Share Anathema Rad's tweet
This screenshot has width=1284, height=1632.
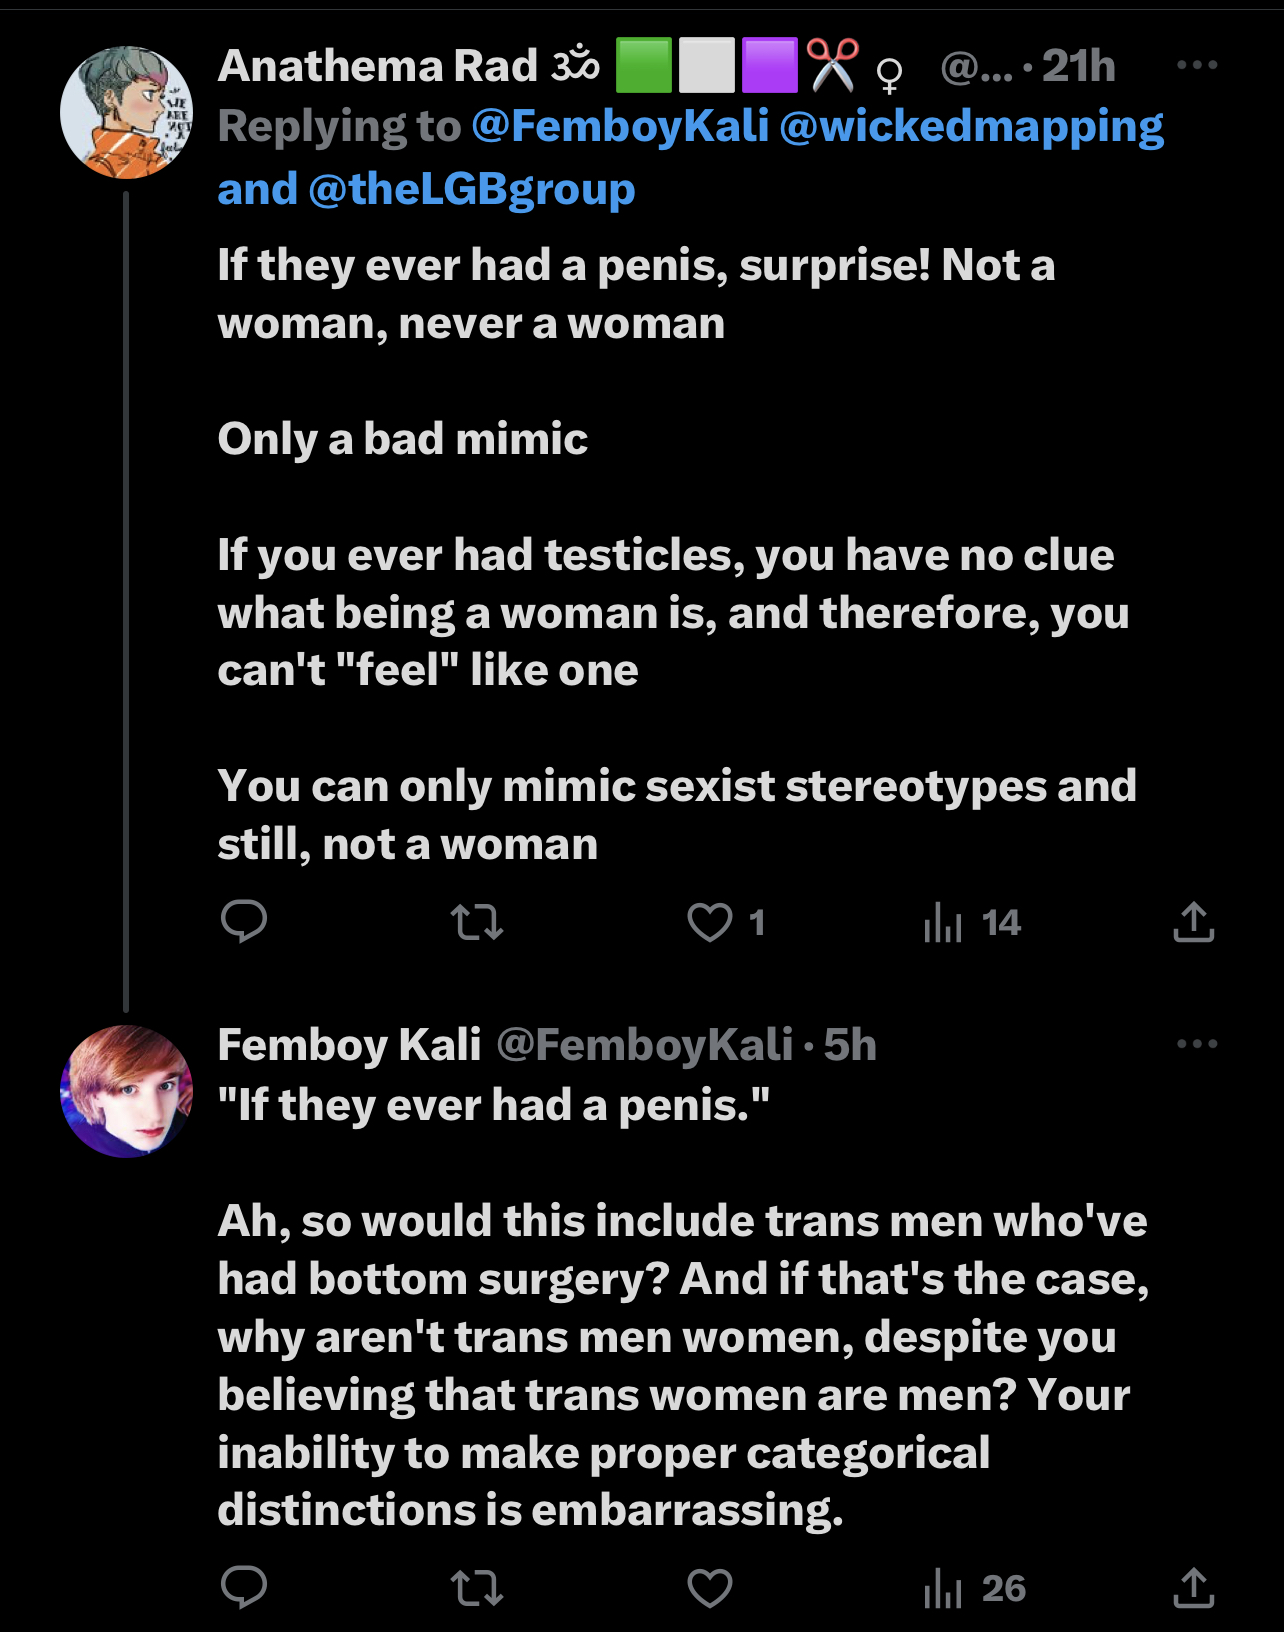pyautogui.click(x=1194, y=922)
